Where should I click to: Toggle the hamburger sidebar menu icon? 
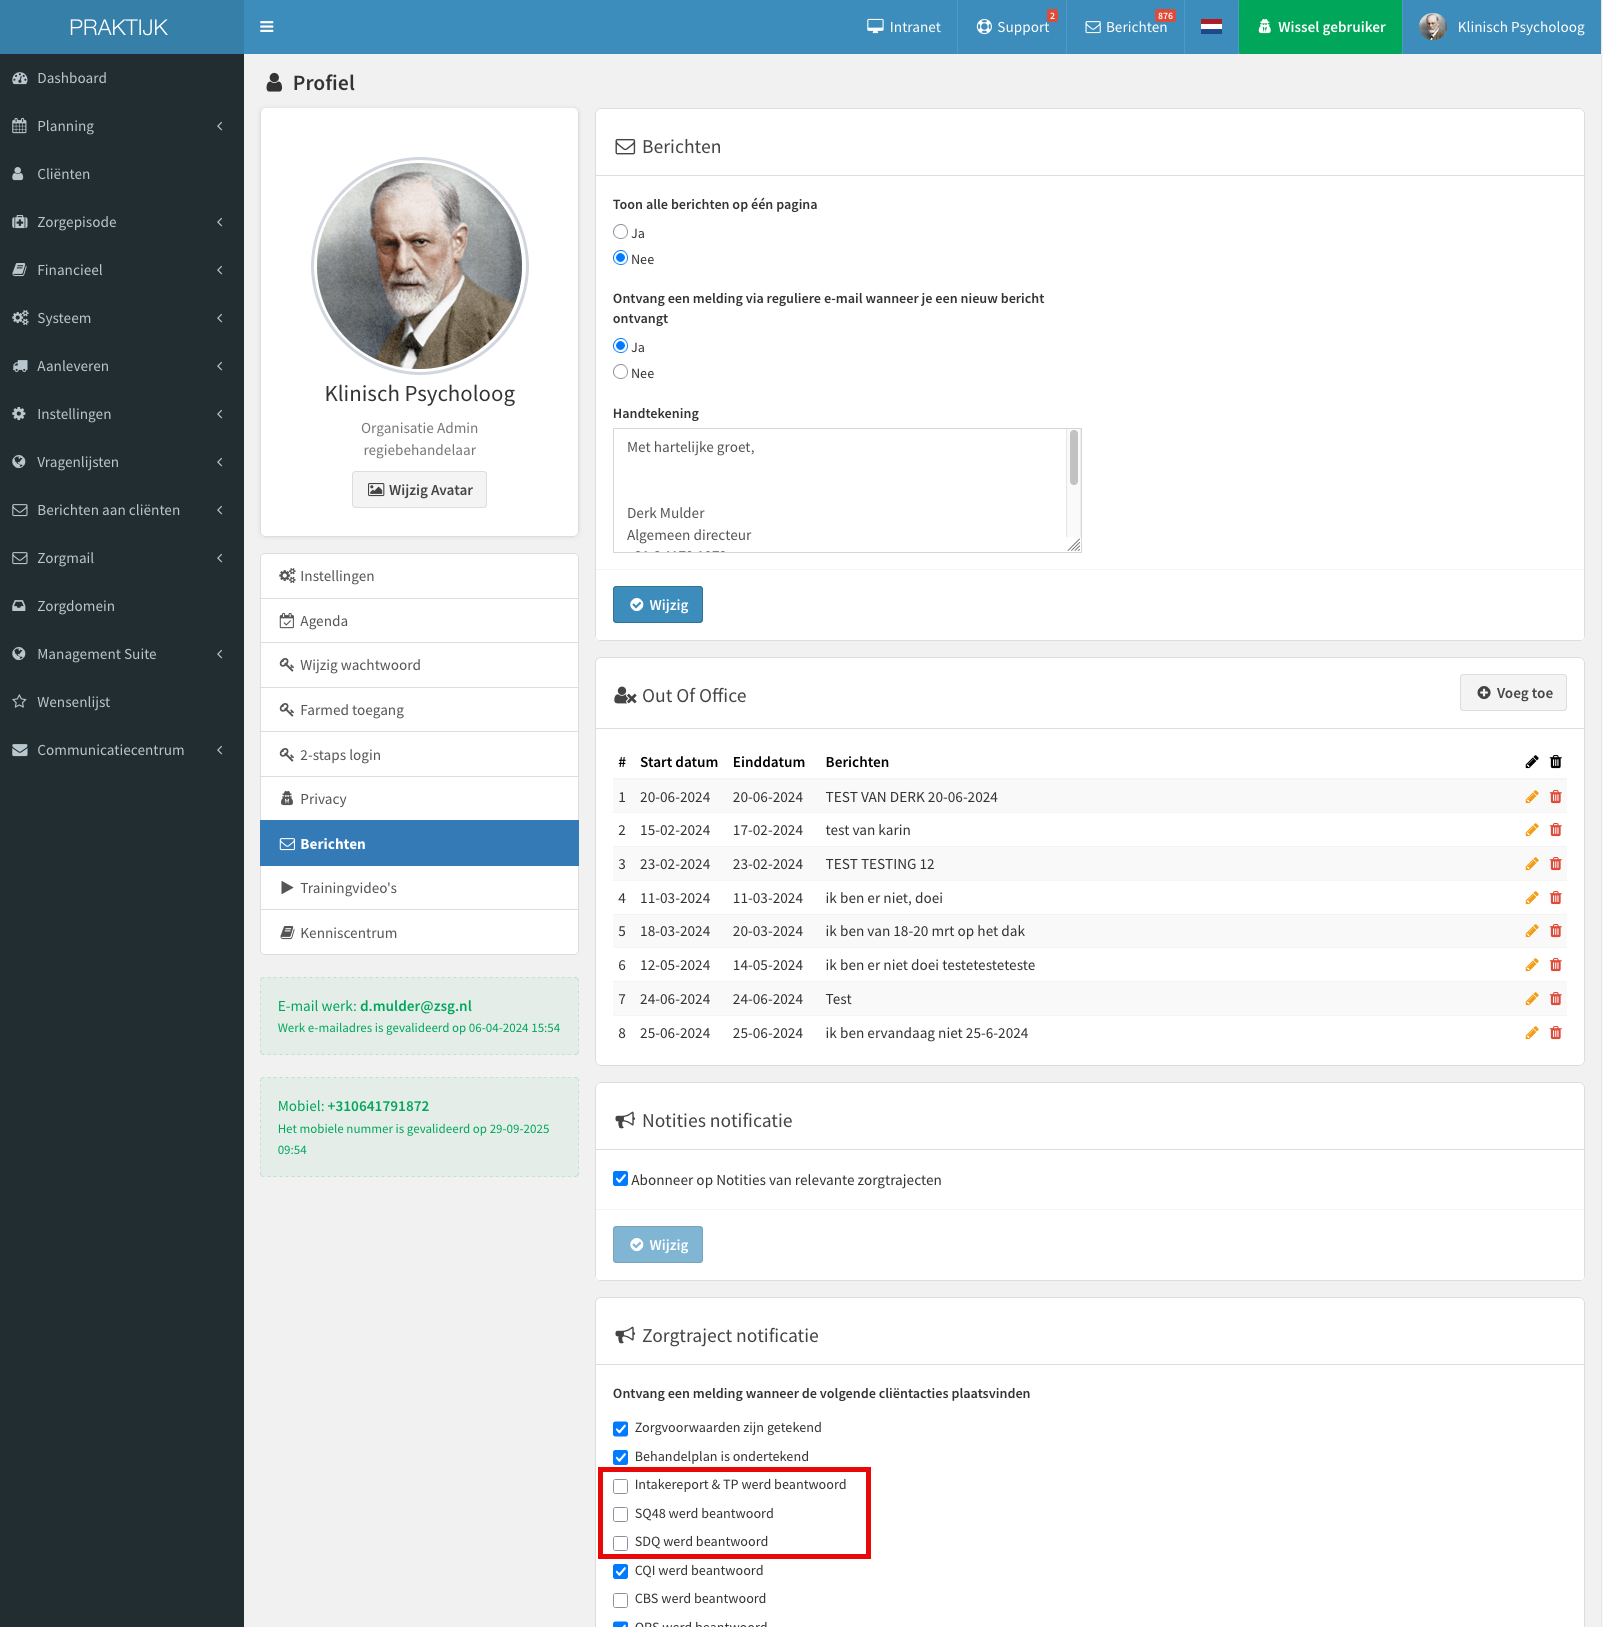pyautogui.click(x=266, y=27)
